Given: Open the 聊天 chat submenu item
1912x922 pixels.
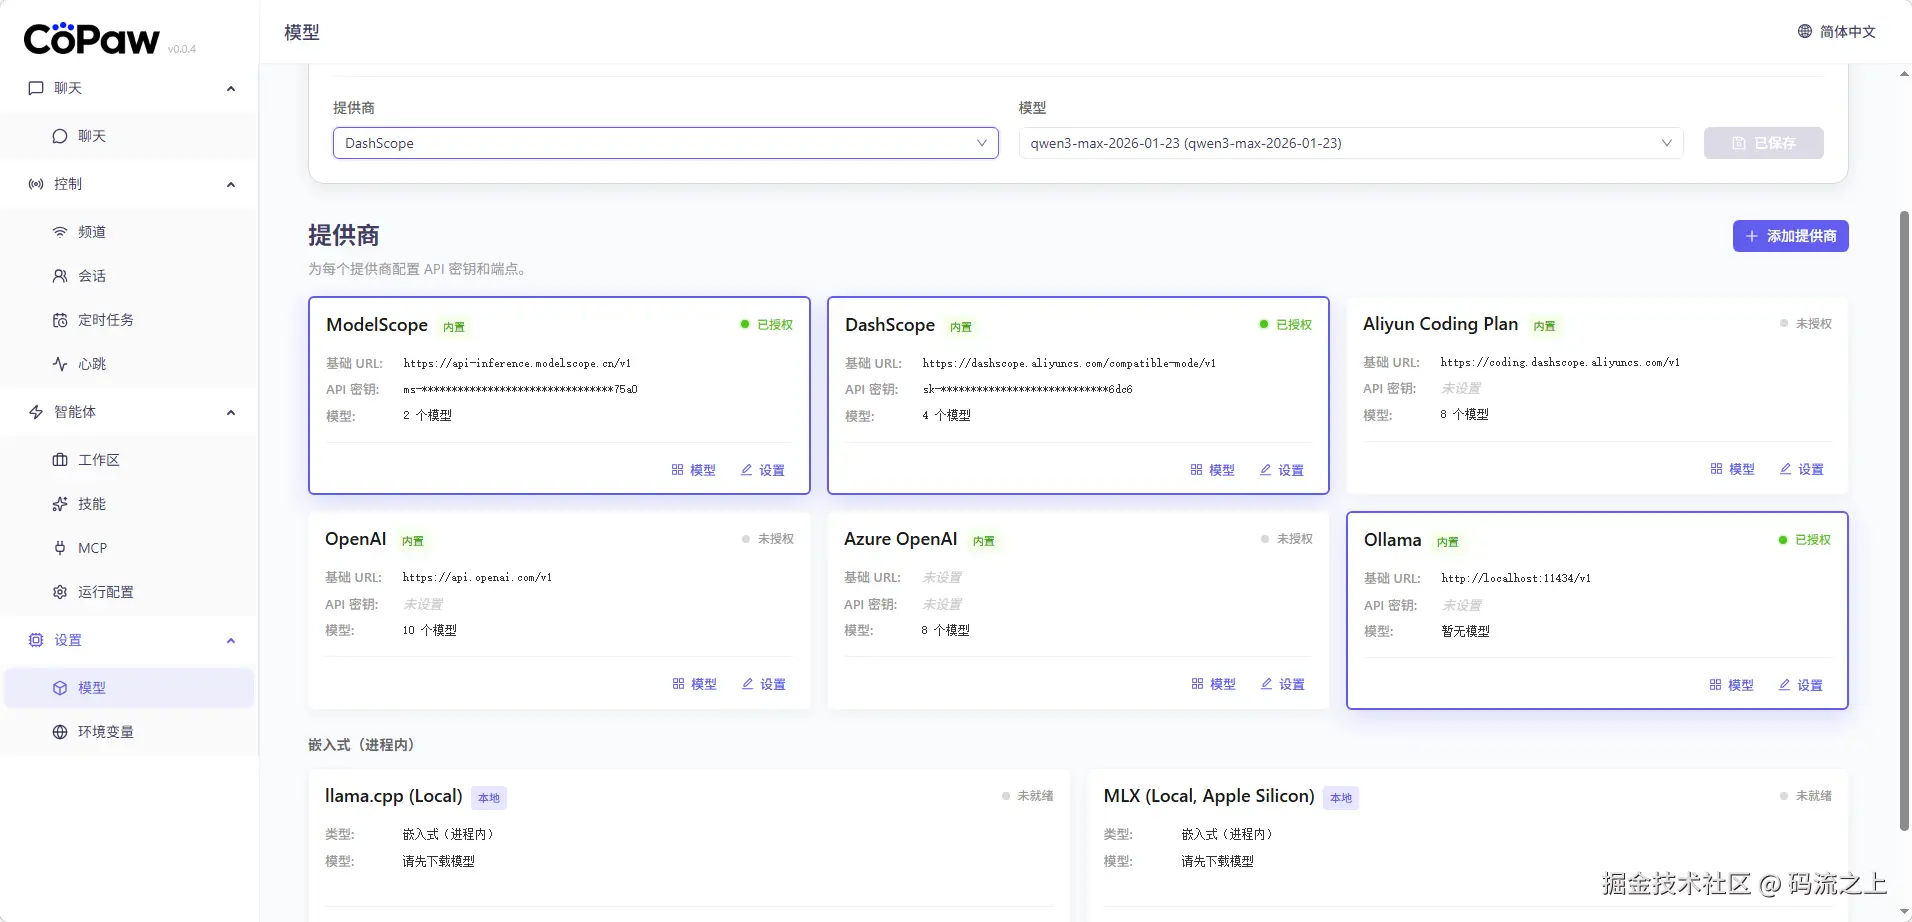Looking at the screenshot, I should pos(92,136).
